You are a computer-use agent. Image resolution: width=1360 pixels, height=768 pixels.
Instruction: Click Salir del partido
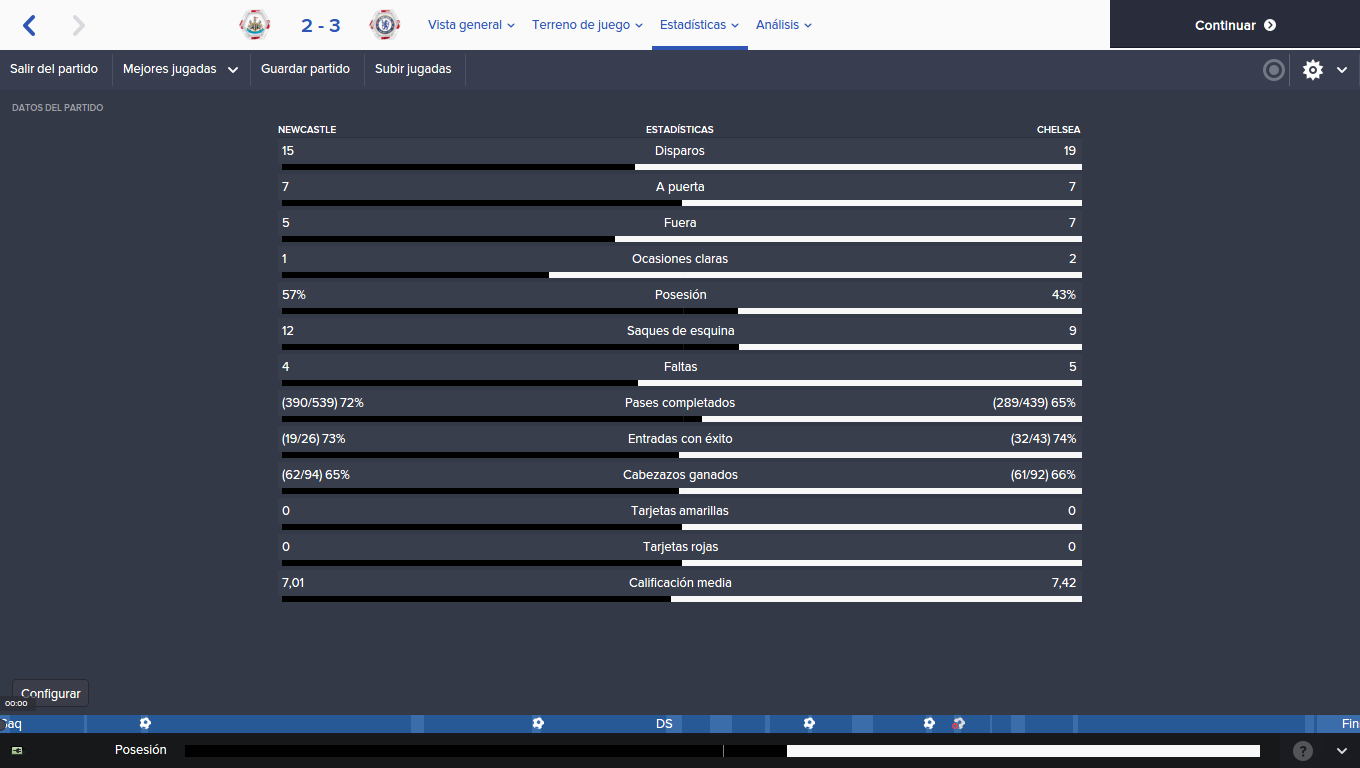tap(54, 70)
